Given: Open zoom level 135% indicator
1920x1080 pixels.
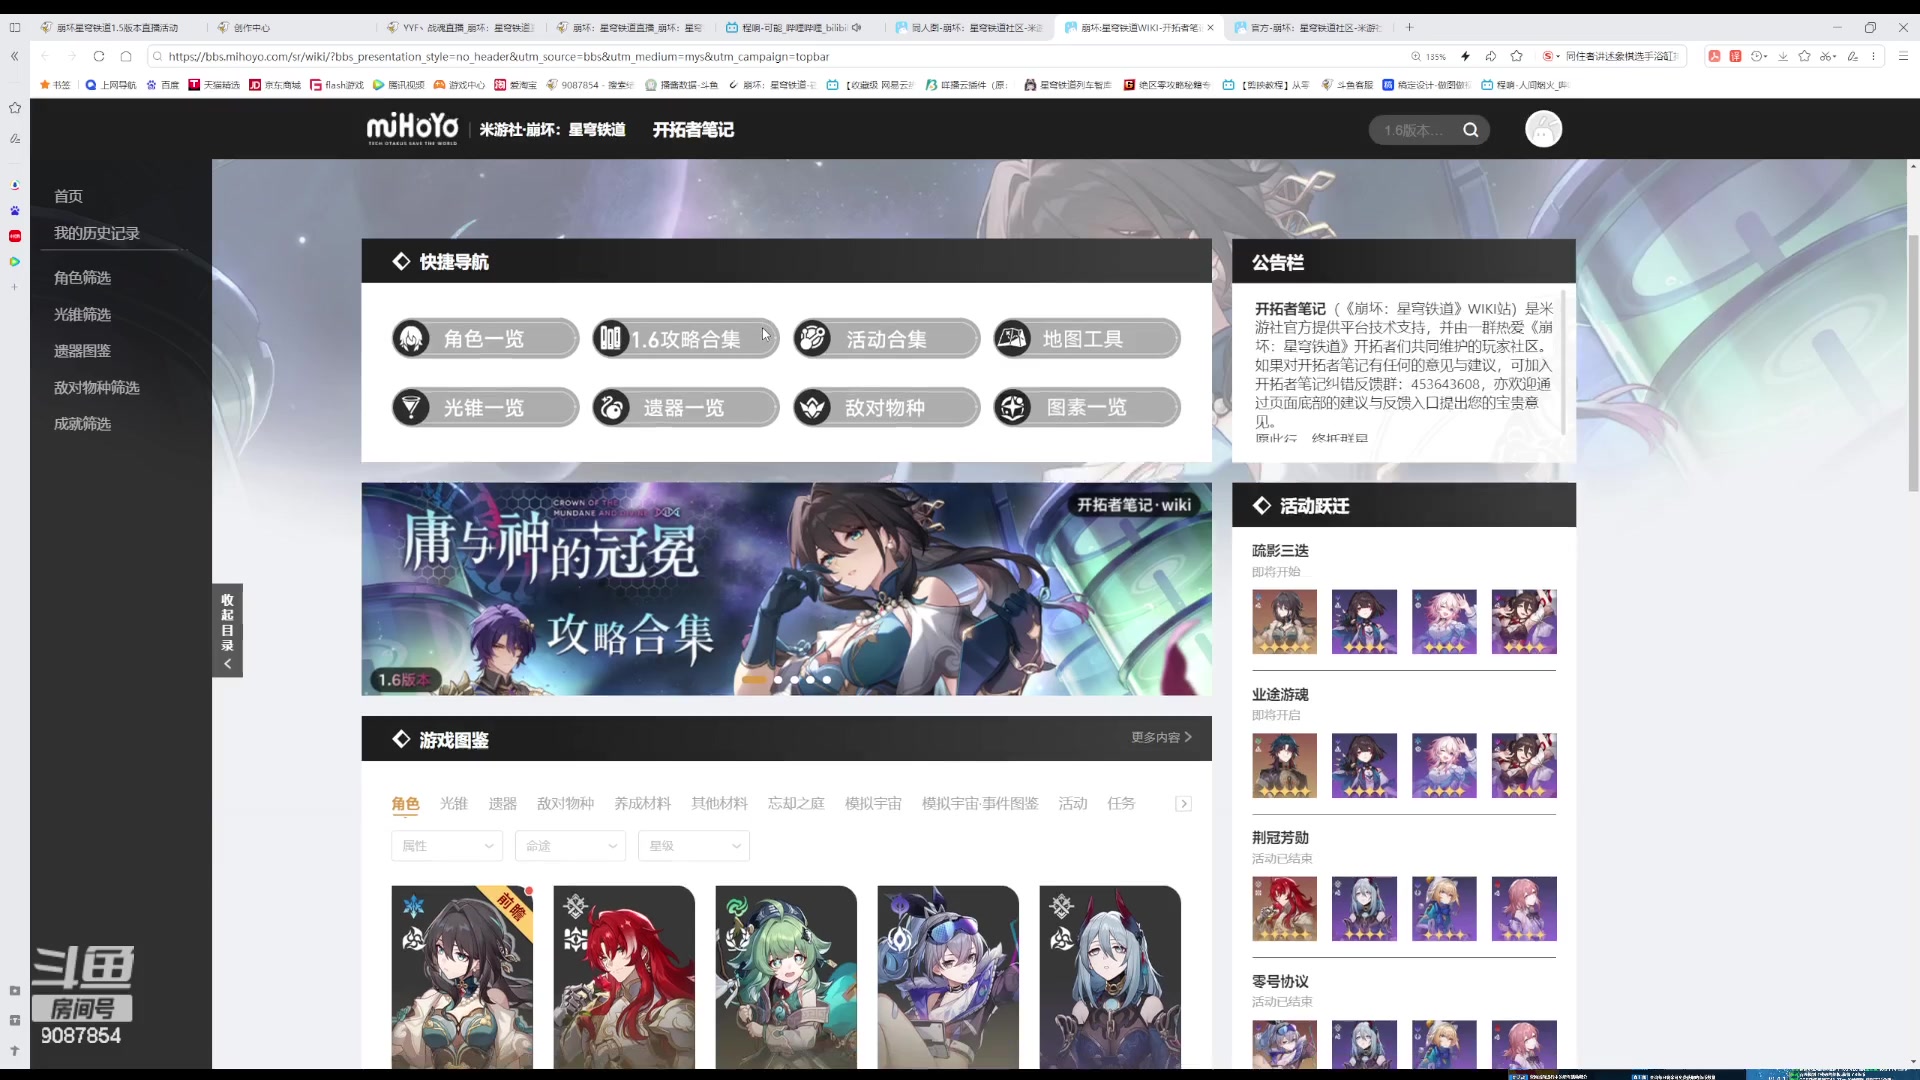Looking at the screenshot, I should 1428,57.
